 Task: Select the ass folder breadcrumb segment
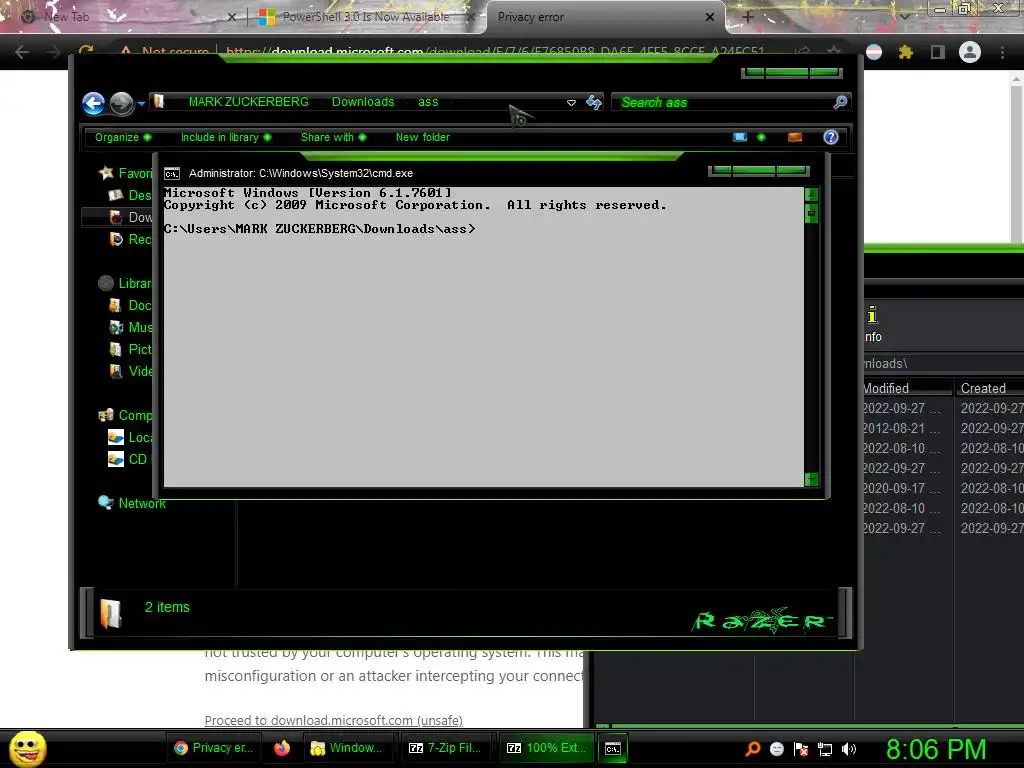[428, 102]
